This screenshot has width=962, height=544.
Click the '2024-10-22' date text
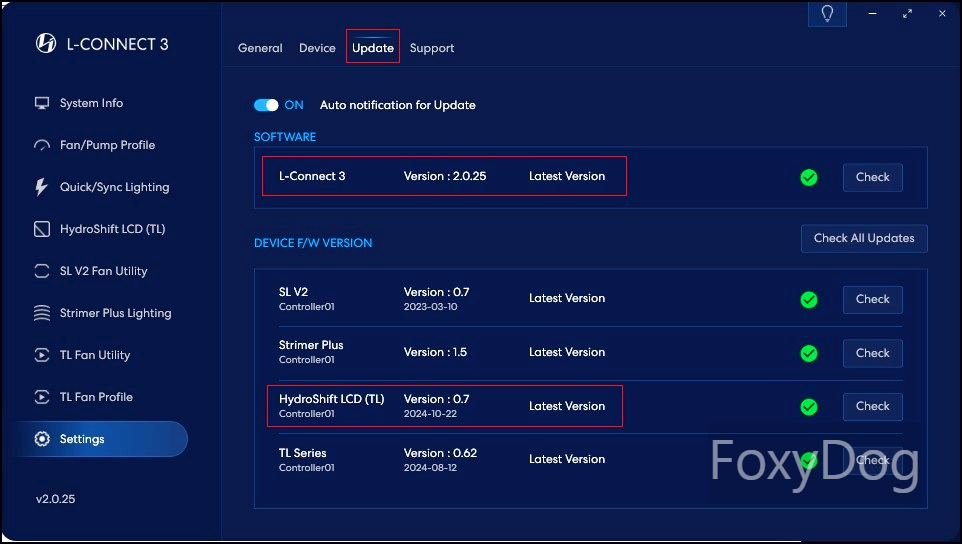tap(430, 414)
